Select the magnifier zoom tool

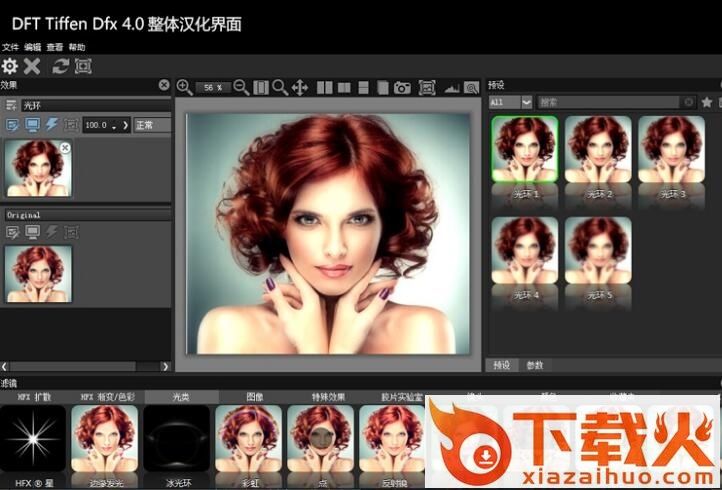coord(280,87)
